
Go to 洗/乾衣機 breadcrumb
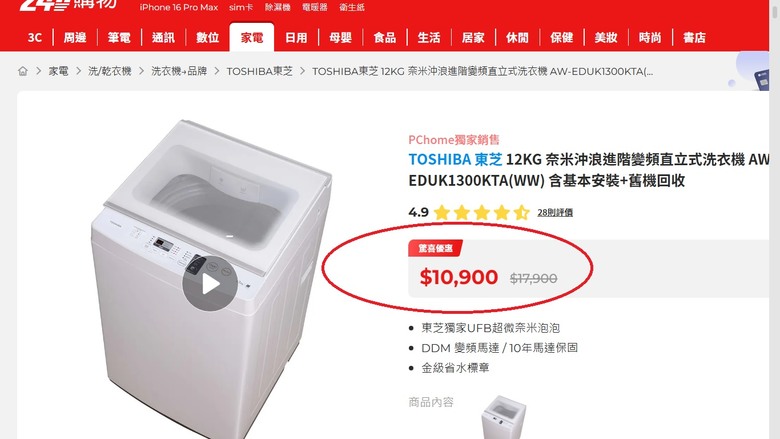click(109, 72)
